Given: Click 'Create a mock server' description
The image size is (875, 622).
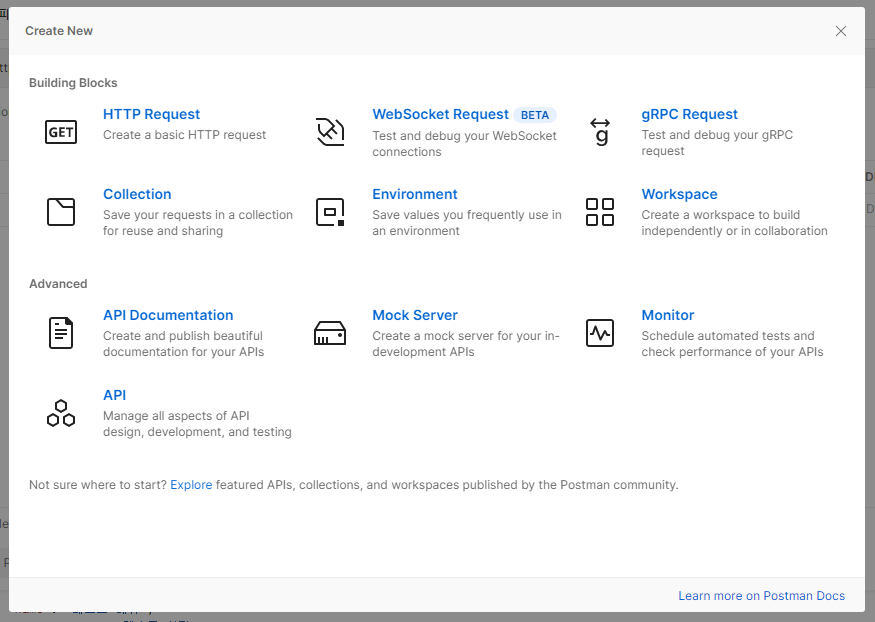Looking at the screenshot, I should tap(465, 344).
